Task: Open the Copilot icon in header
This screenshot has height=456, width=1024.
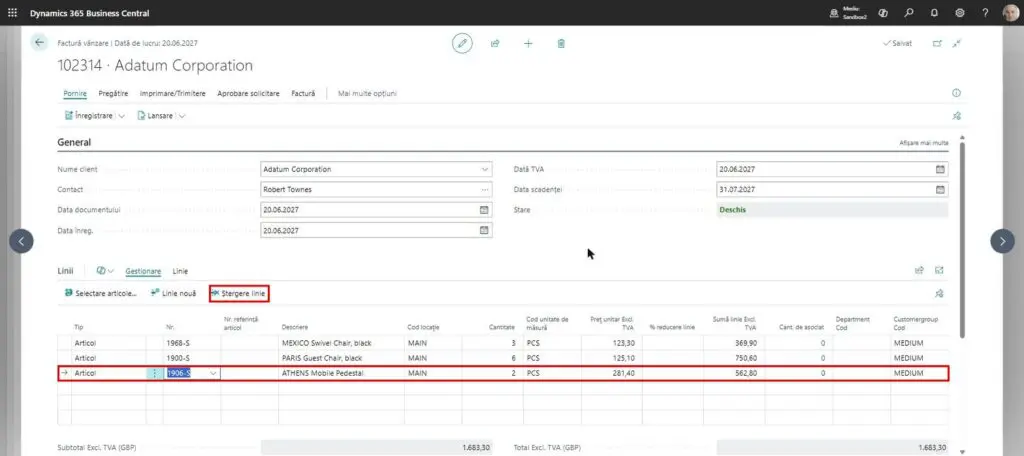Action: pyautogui.click(x=883, y=12)
